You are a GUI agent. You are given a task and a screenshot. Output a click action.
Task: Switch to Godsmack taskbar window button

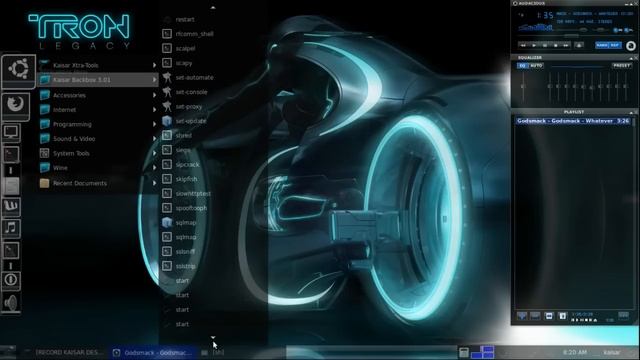pyautogui.click(x=153, y=352)
